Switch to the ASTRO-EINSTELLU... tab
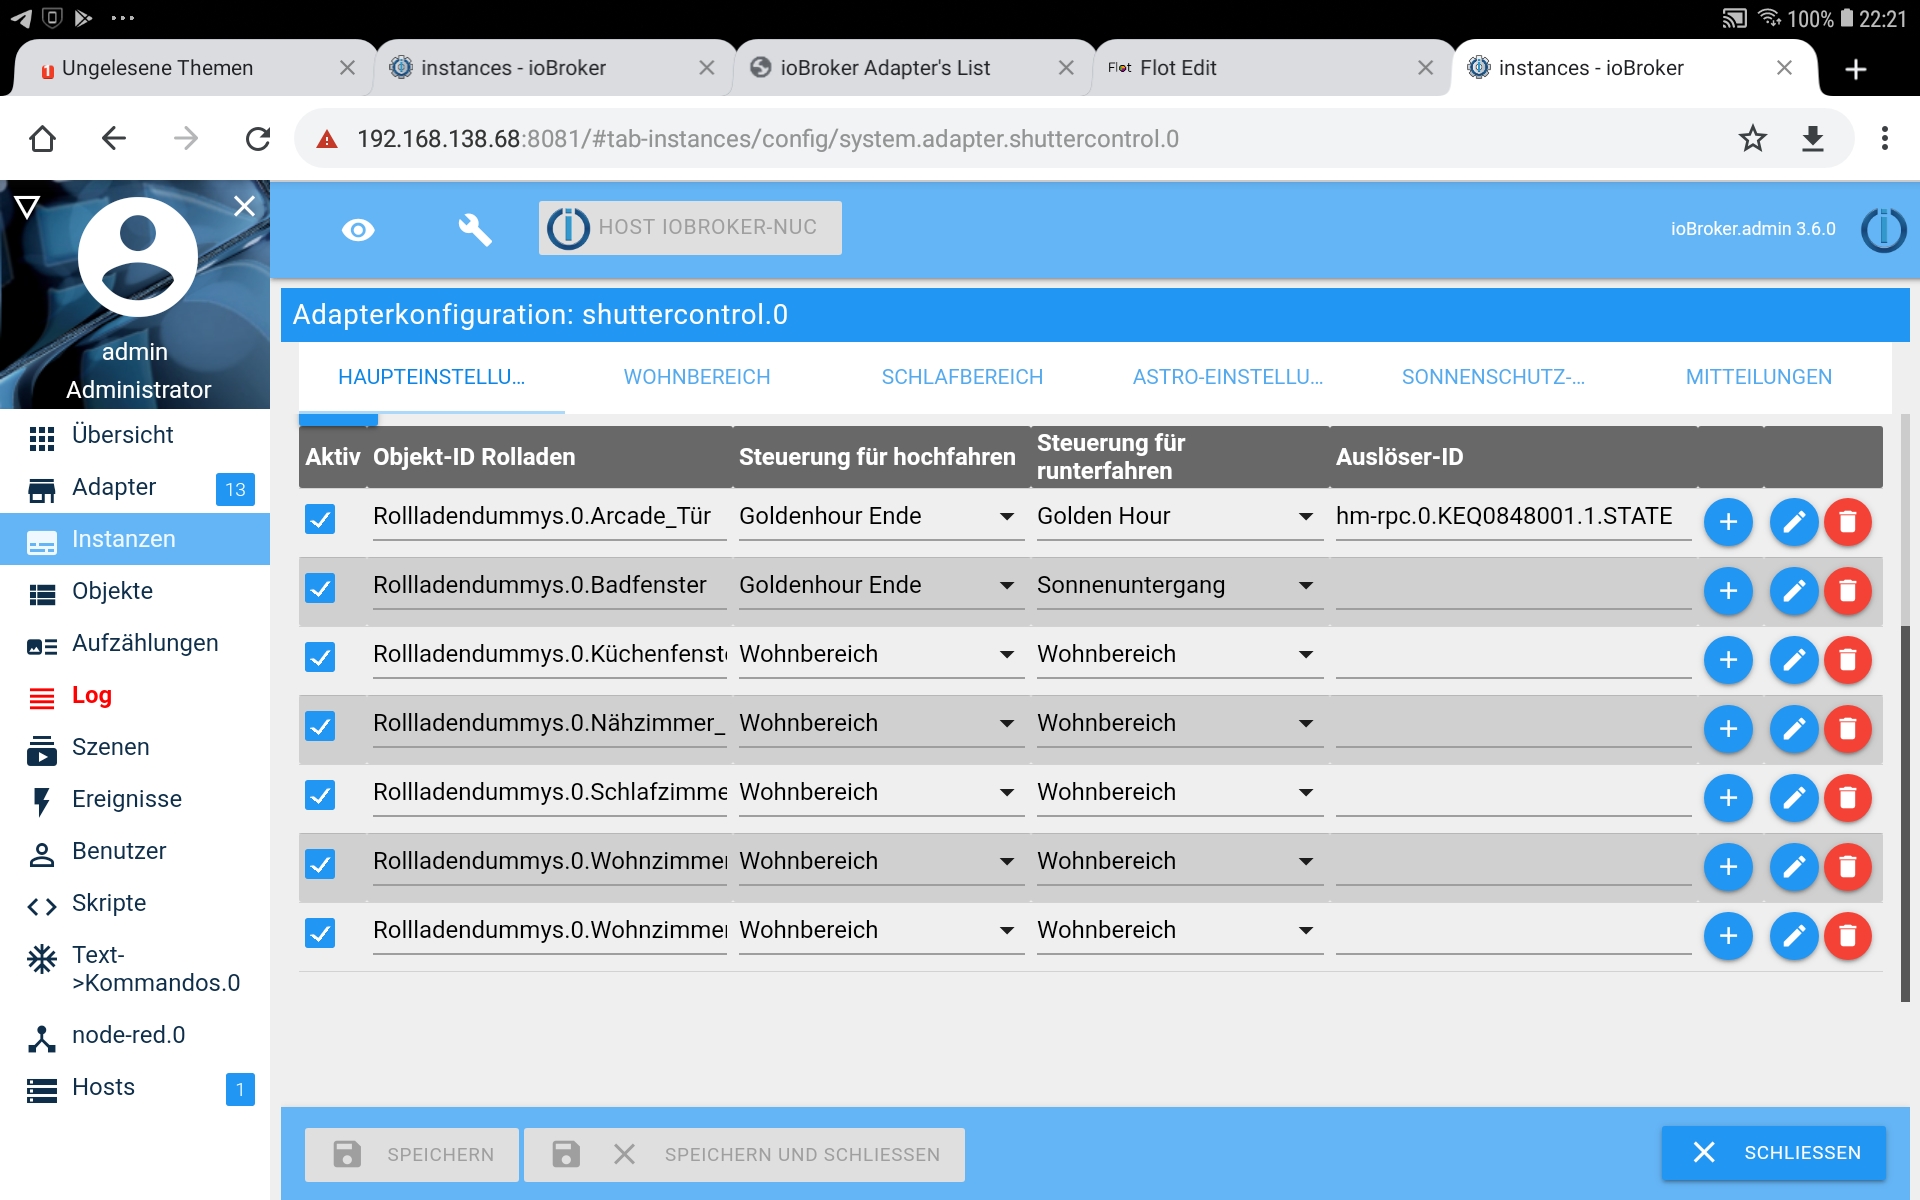1920x1200 pixels. pyautogui.click(x=1227, y=377)
